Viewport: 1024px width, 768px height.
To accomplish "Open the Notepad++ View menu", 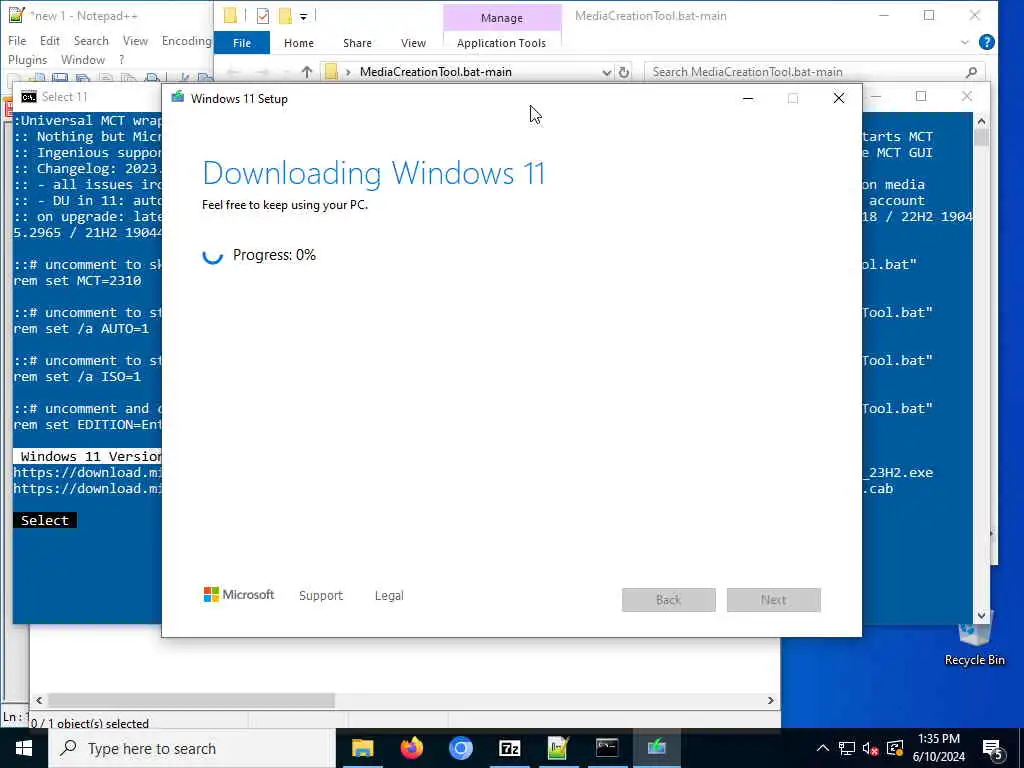I will pos(135,40).
